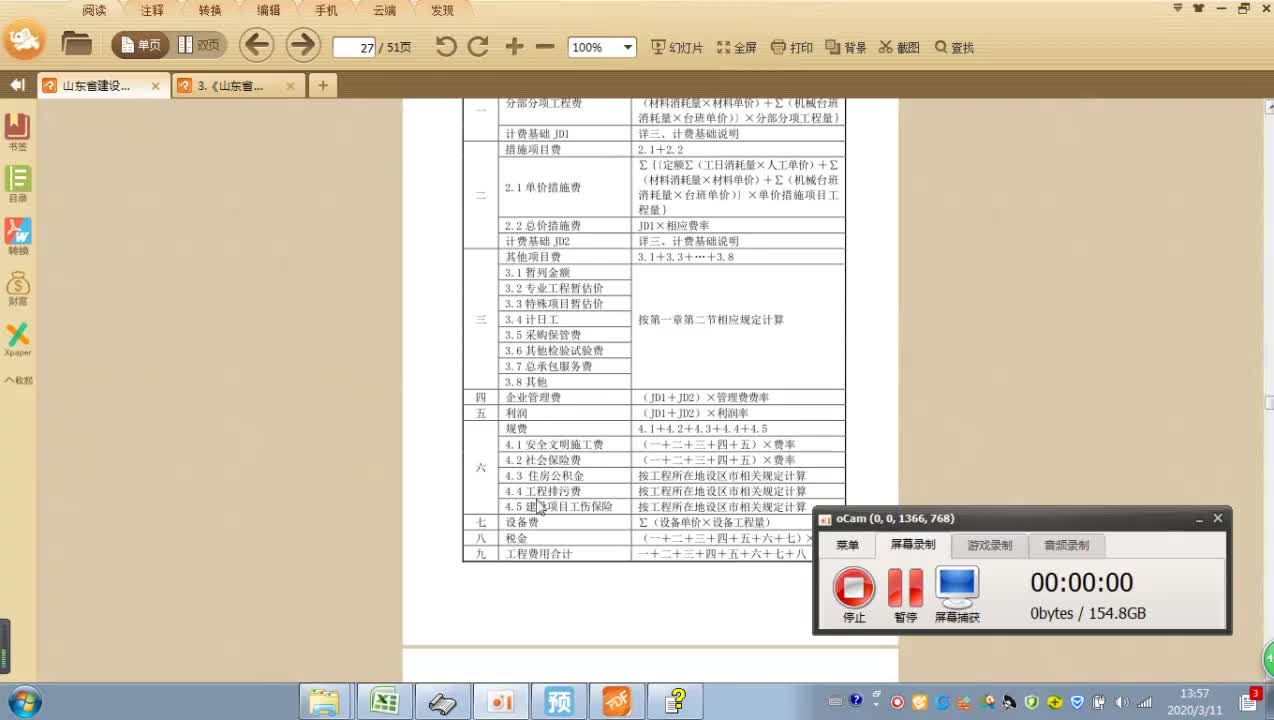The width and height of the screenshot is (1274, 720).
Task: Zoom in with the plus icon
Action: (514, 46)
